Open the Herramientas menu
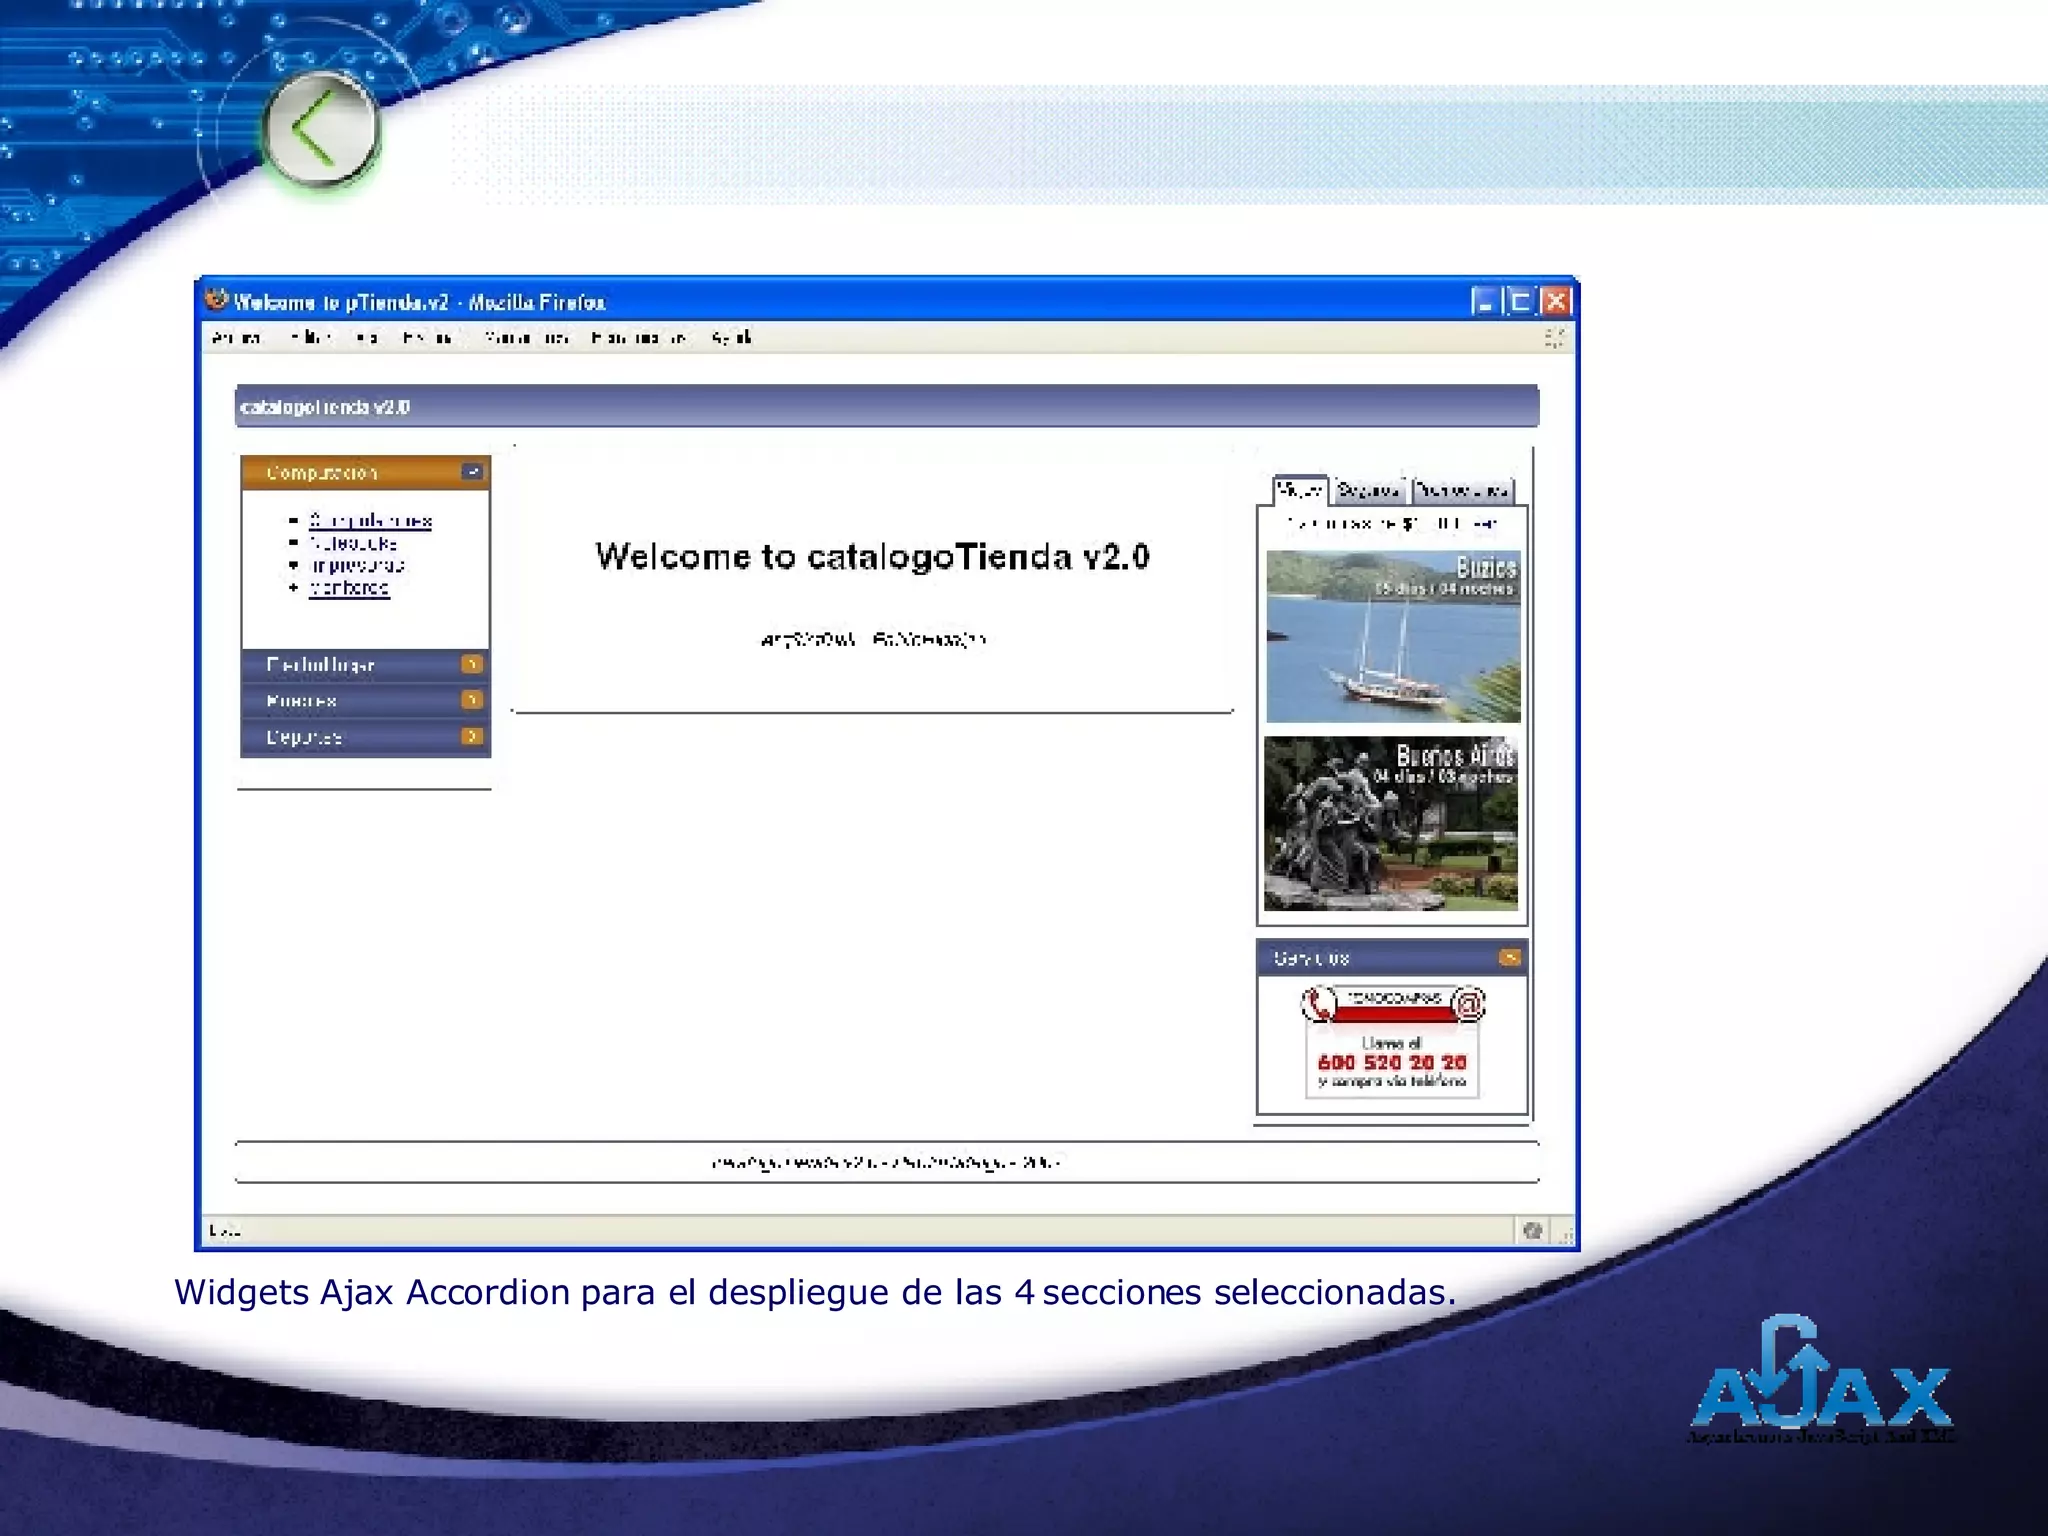Viewport: 2048px width, 1536px height. [x=639, y=338]
